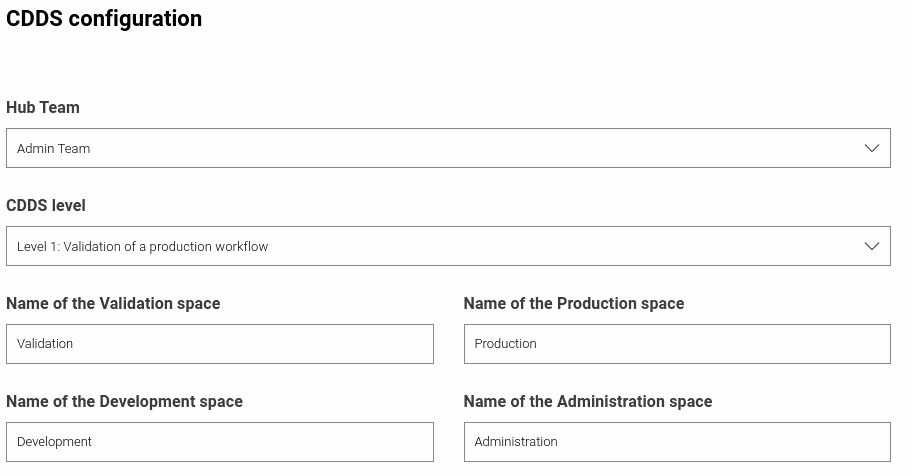This screenshot has height=476, width=912.
Task: Expand the CDDS level selector
Action: coord(447,246)
